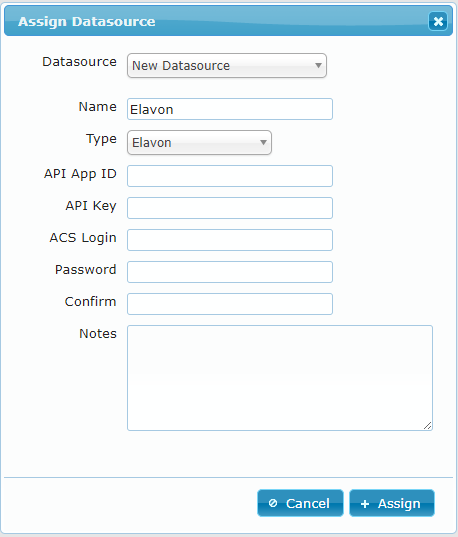
Task: Click the Assign button
Action: point(392,503)
